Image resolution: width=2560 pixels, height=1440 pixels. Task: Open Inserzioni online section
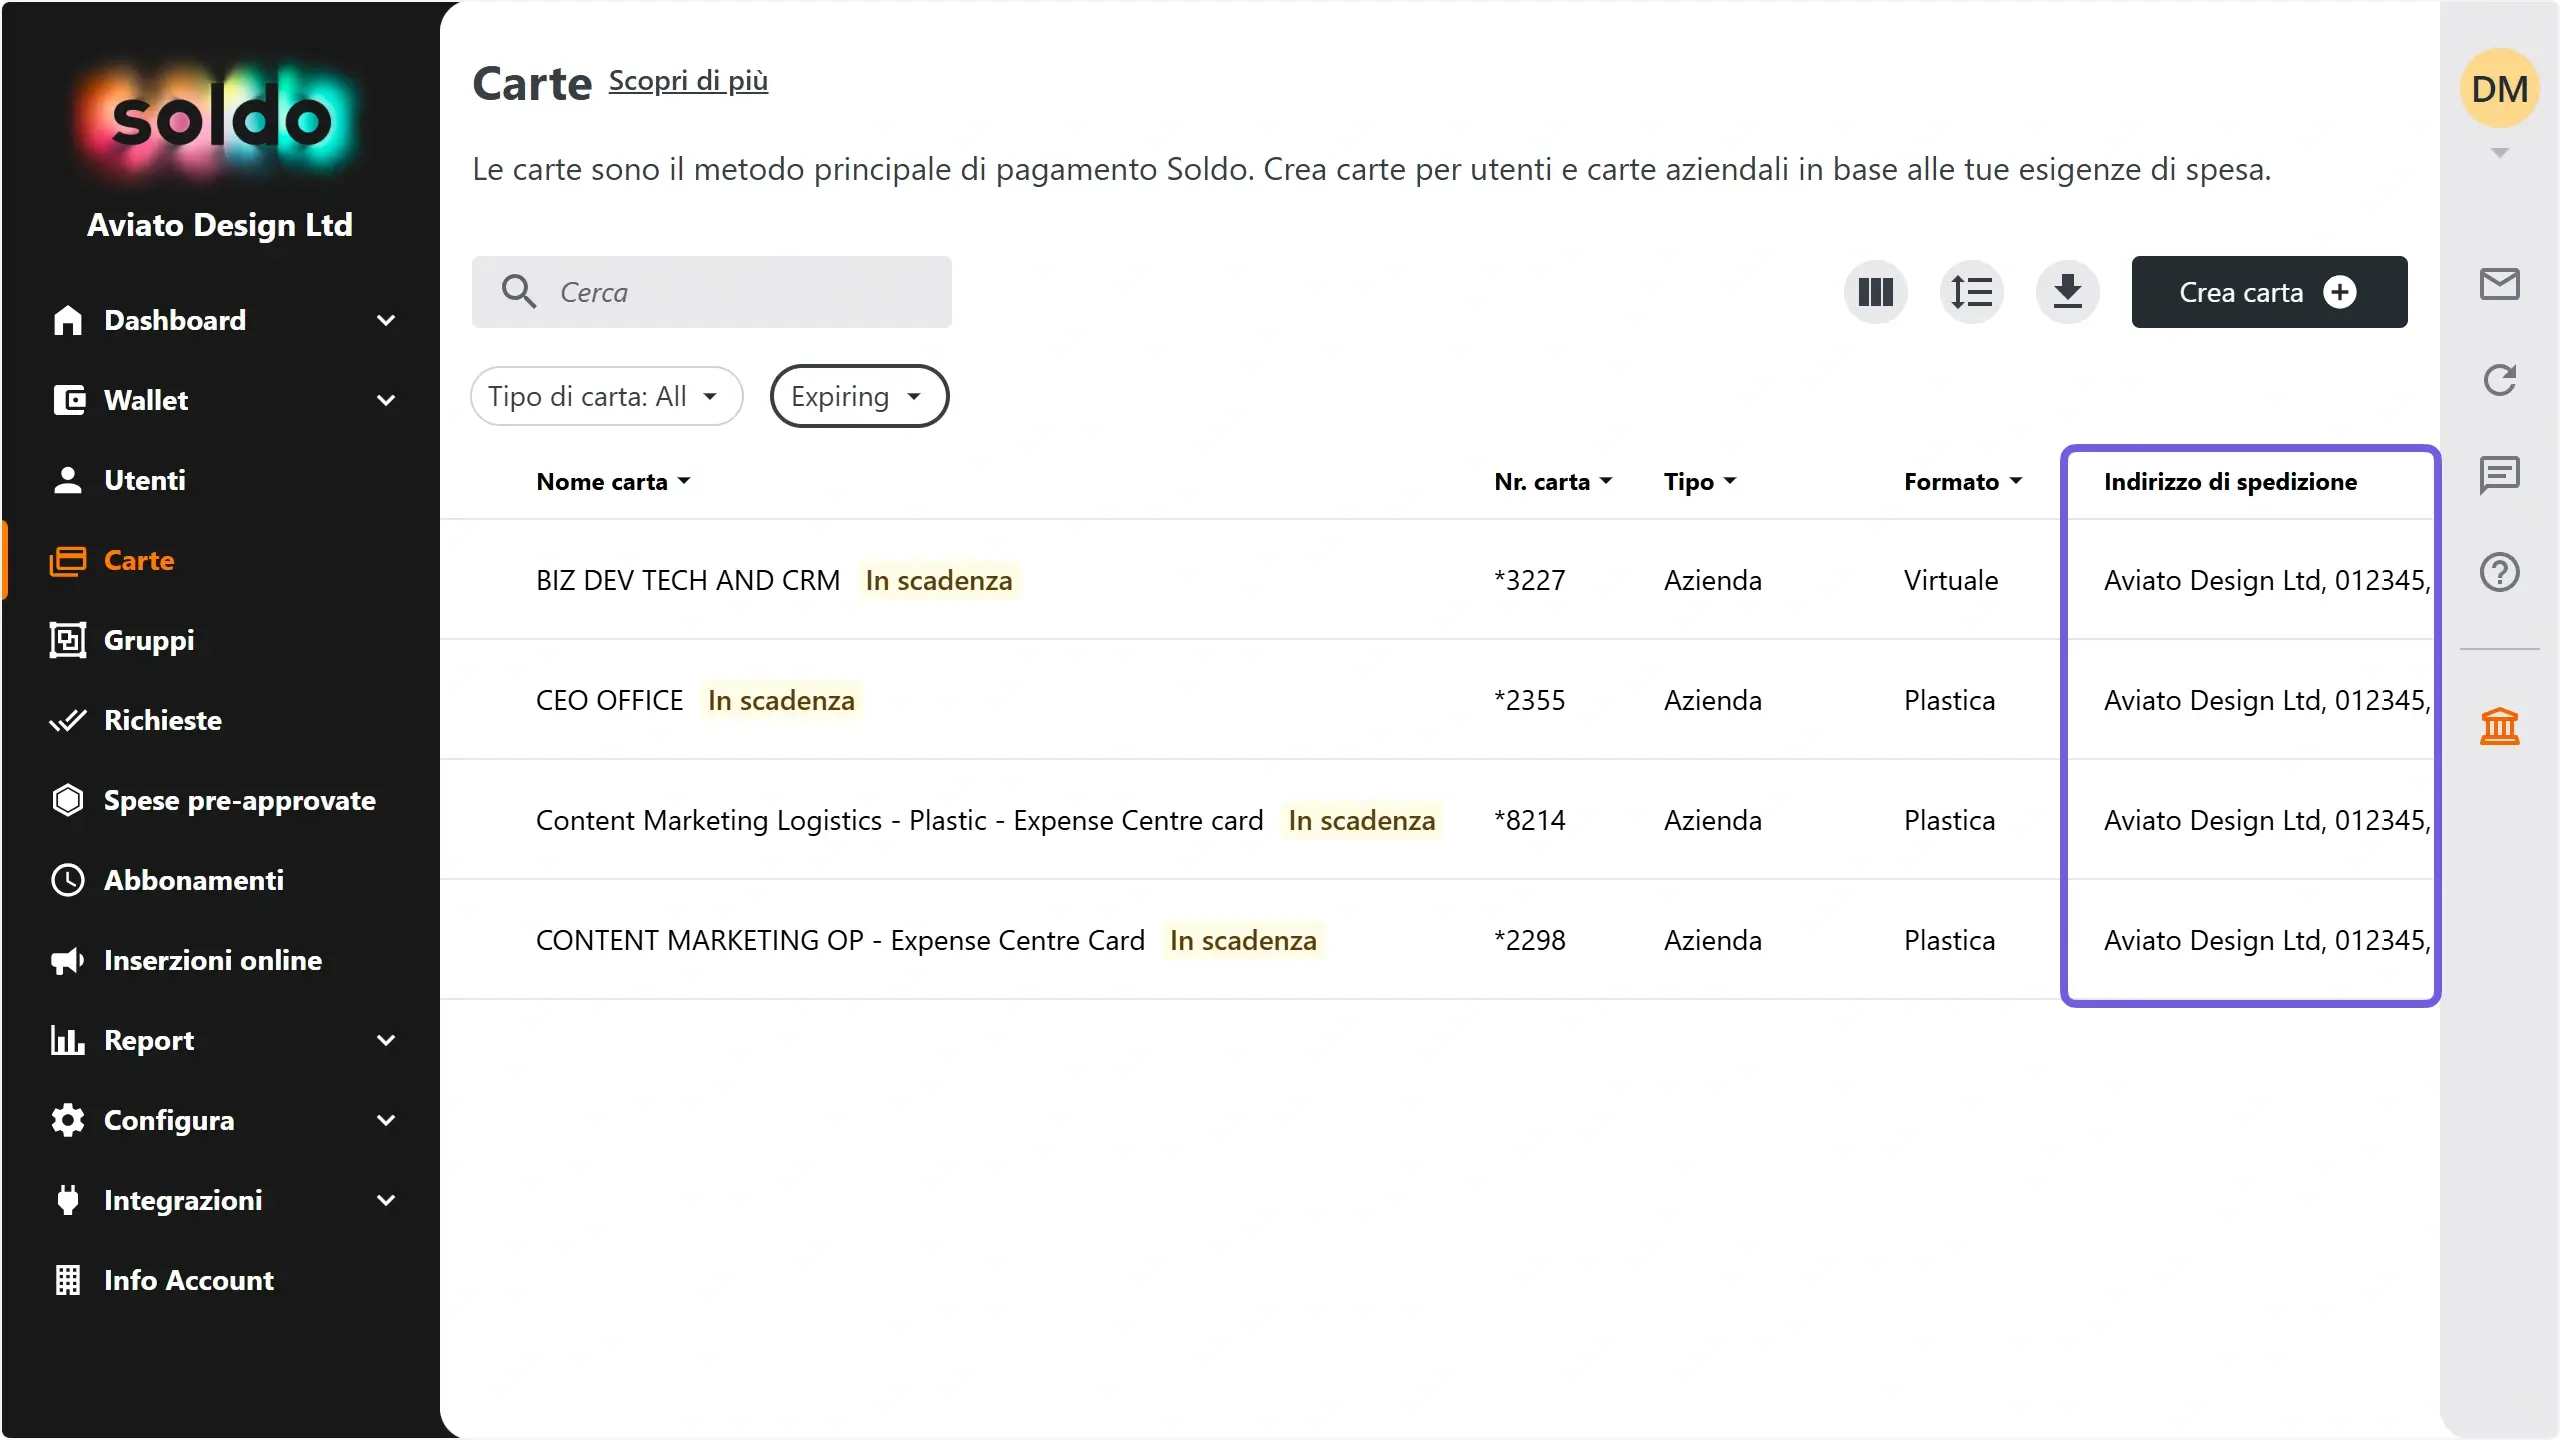click(x=213, y=960)
